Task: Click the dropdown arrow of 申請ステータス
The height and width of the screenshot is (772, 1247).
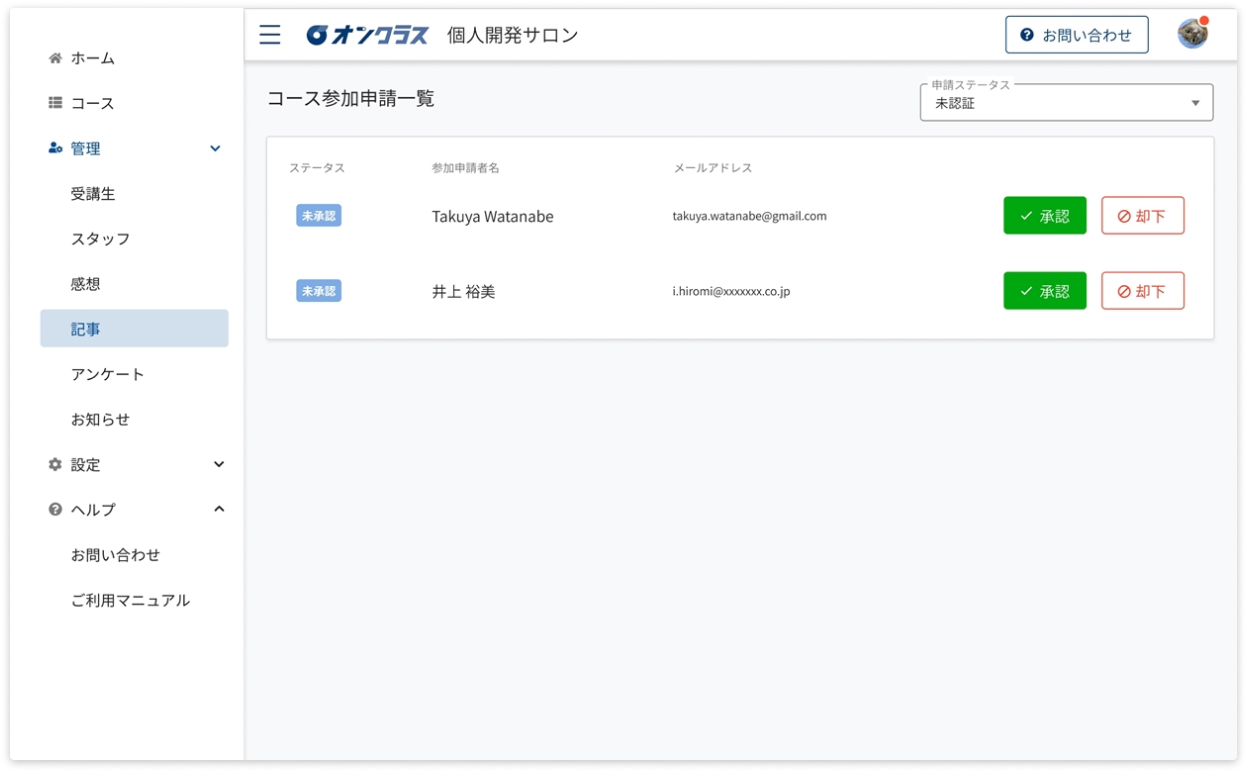Action: (x=1195, y=103)
